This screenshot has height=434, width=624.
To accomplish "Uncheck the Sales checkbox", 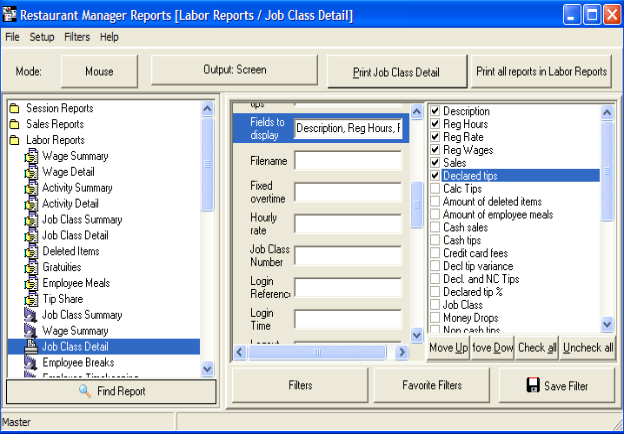I will tap(435, 162).
